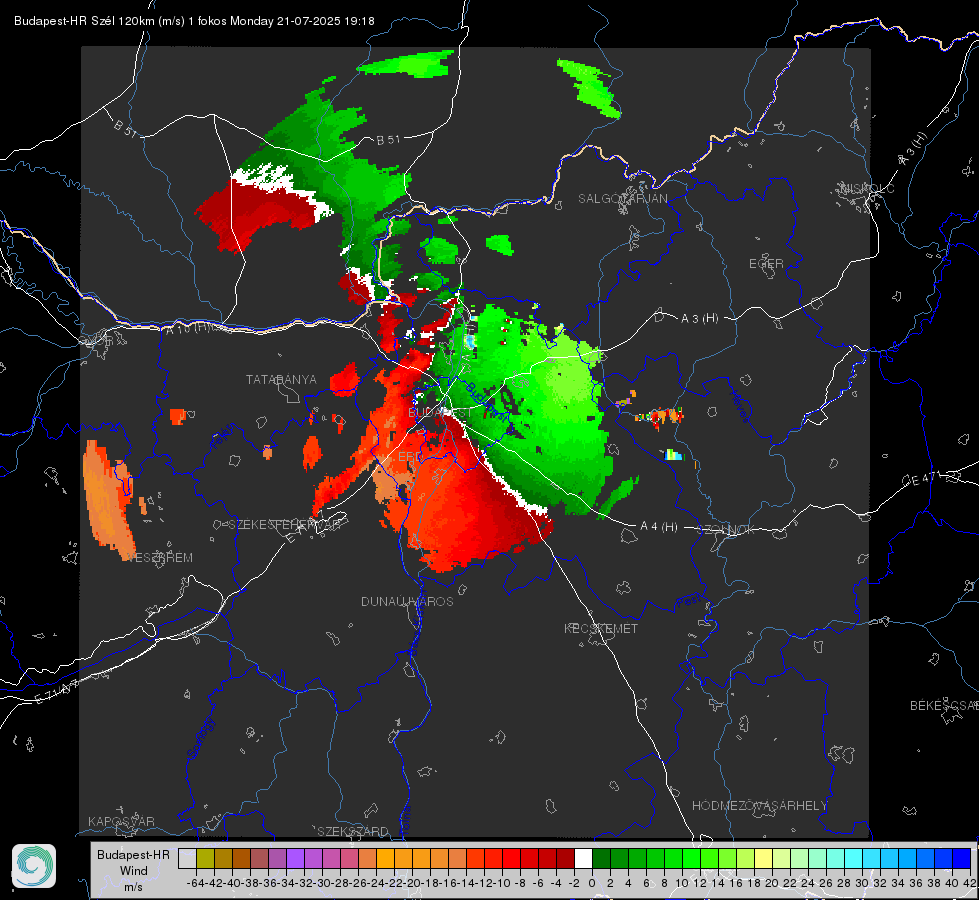This screenshot has height=900, width=979.
Task: Click the MISKOLC city label
Action: 867,188
